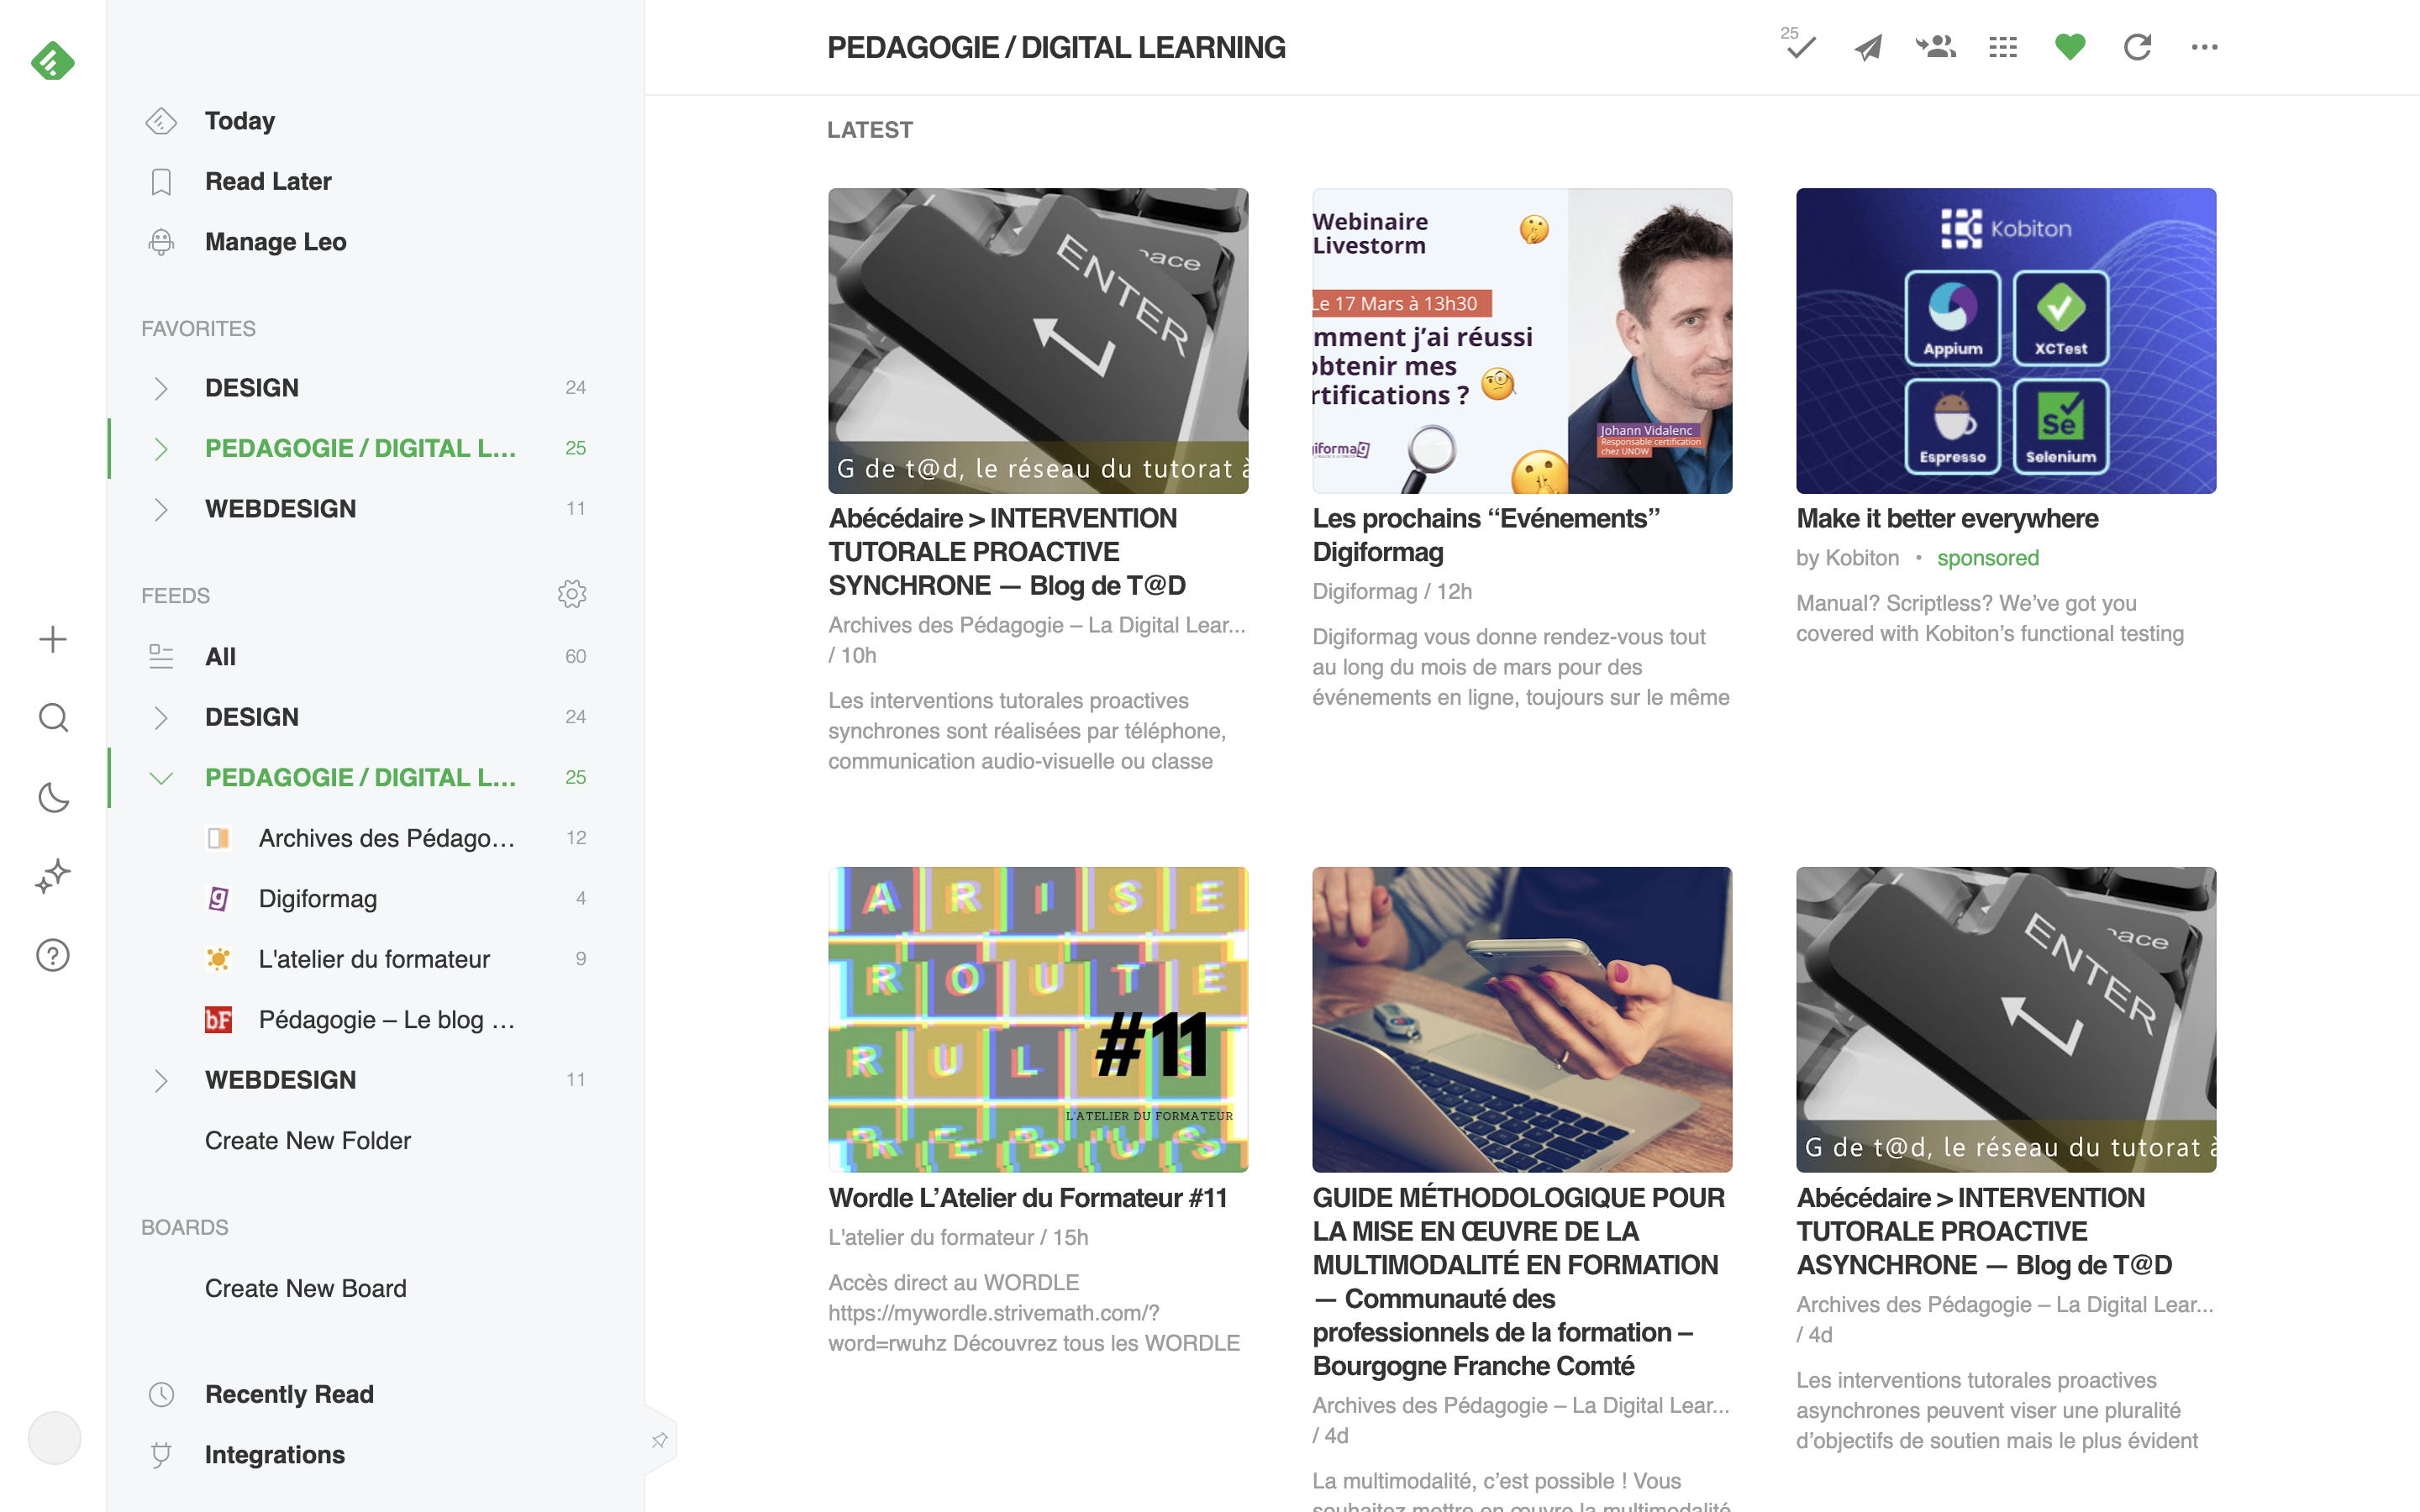Image resolution: width=2420 pixels, height=1512 pixels.
Task: Open the Today menu item
Action: tap(239, 121)
